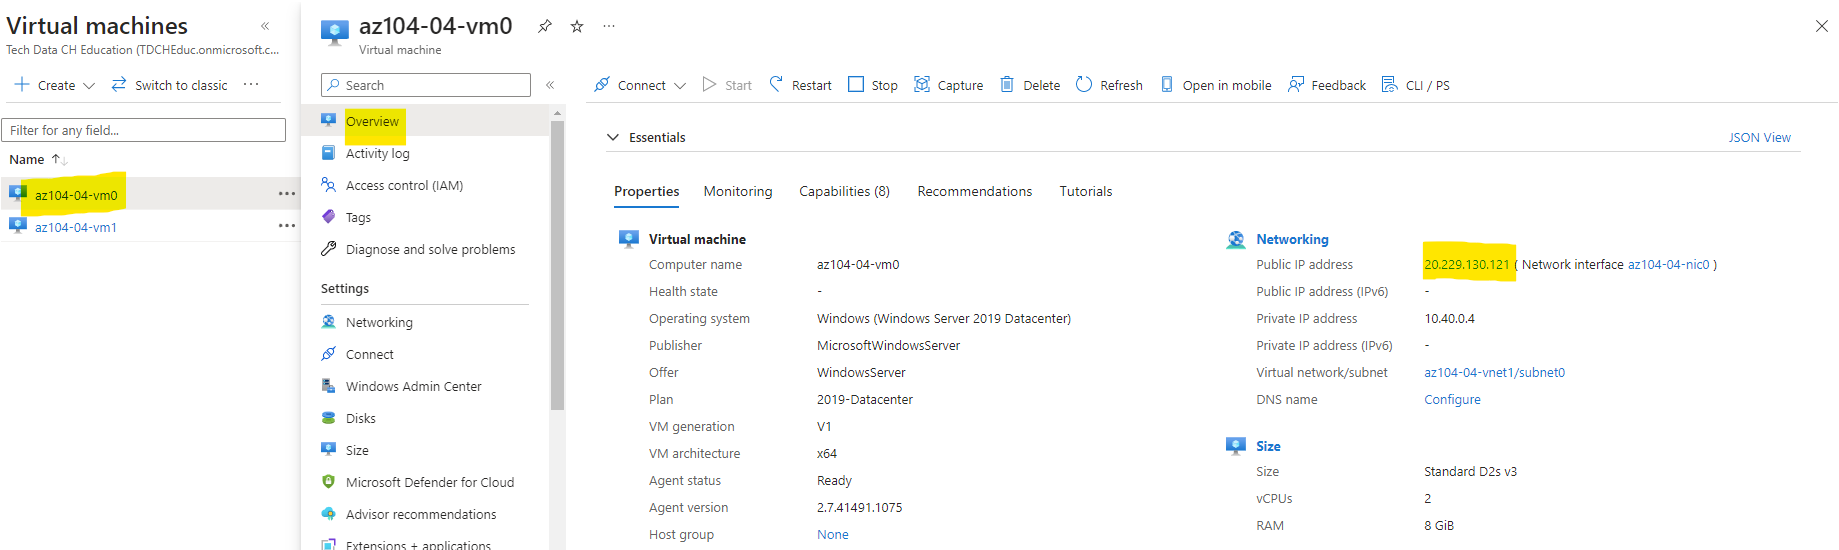Click the resource menu Search field
Viewport: 1839px width, 550px height.
coord(426,85)
